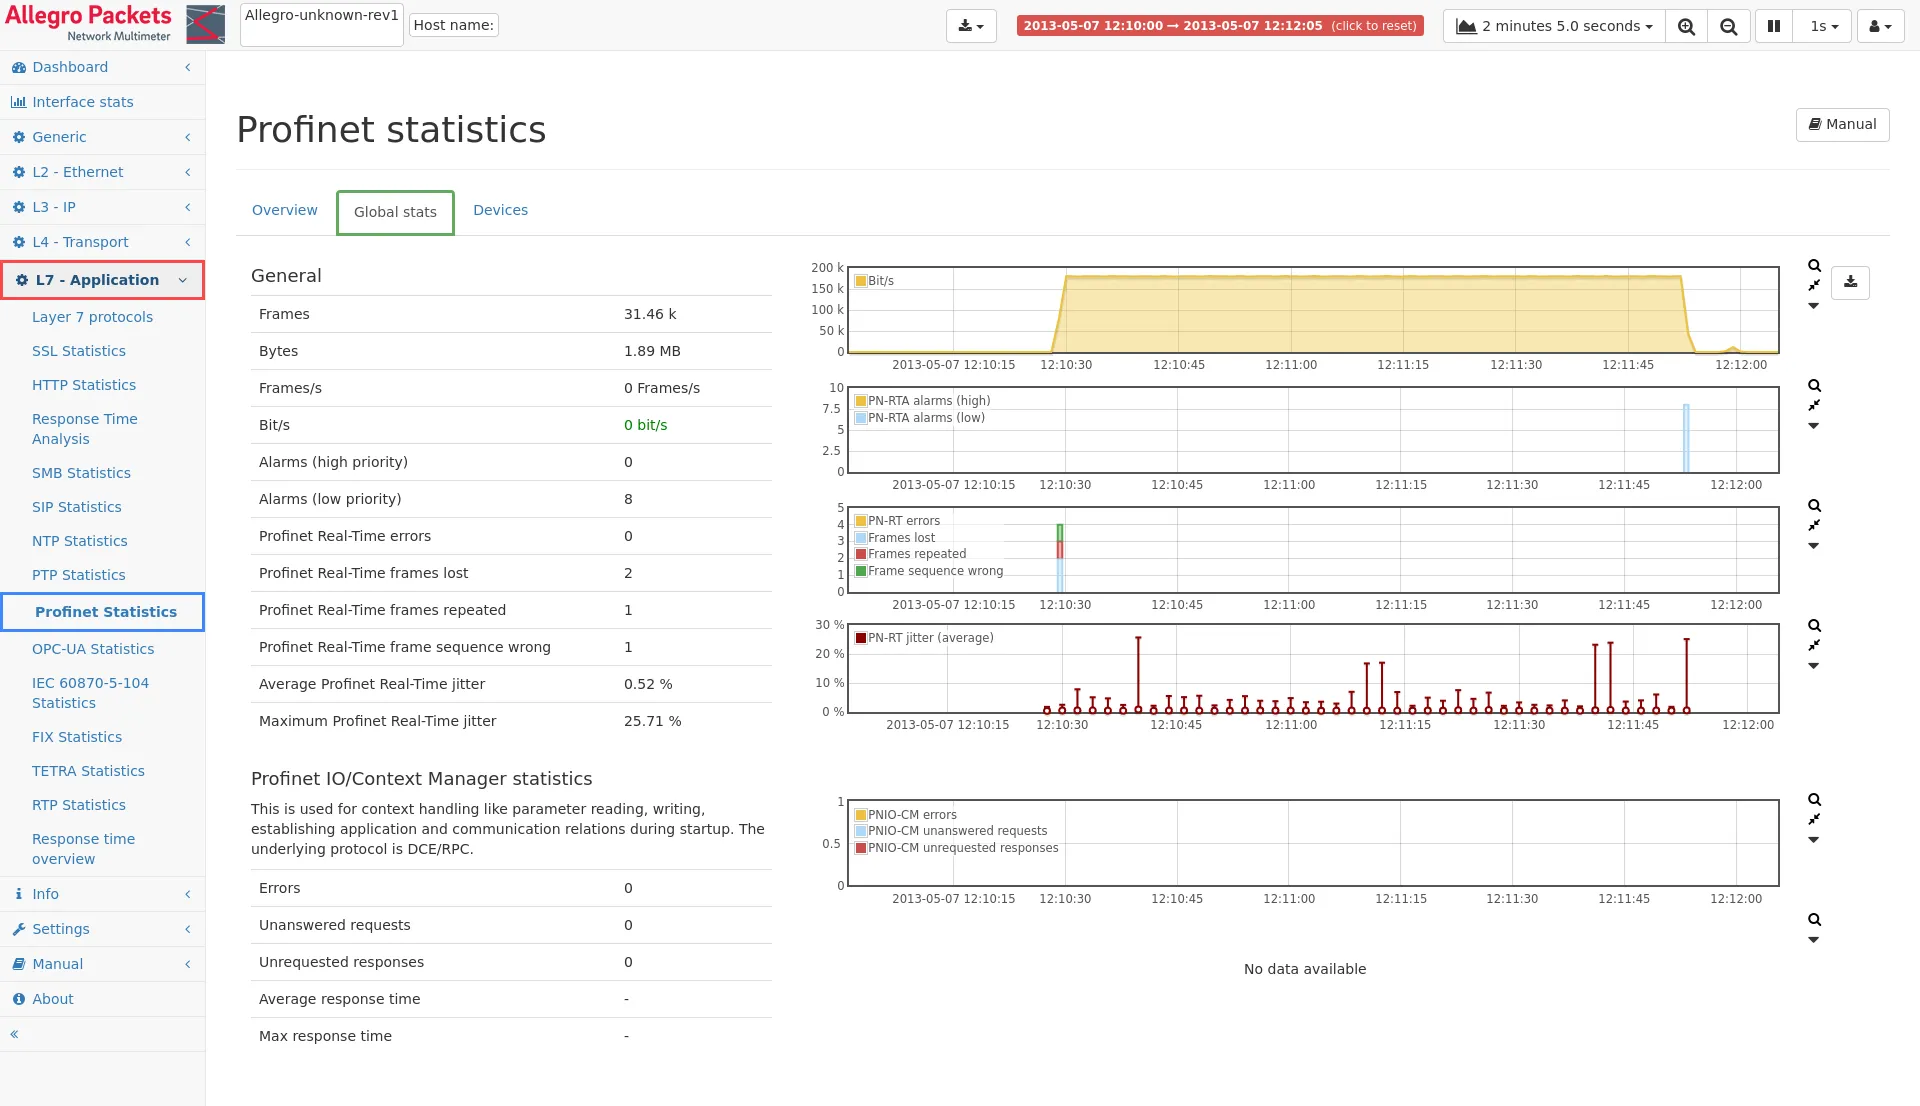Click the zoom in magnifier icon

pyautogui.click(x=1686, y=26)
